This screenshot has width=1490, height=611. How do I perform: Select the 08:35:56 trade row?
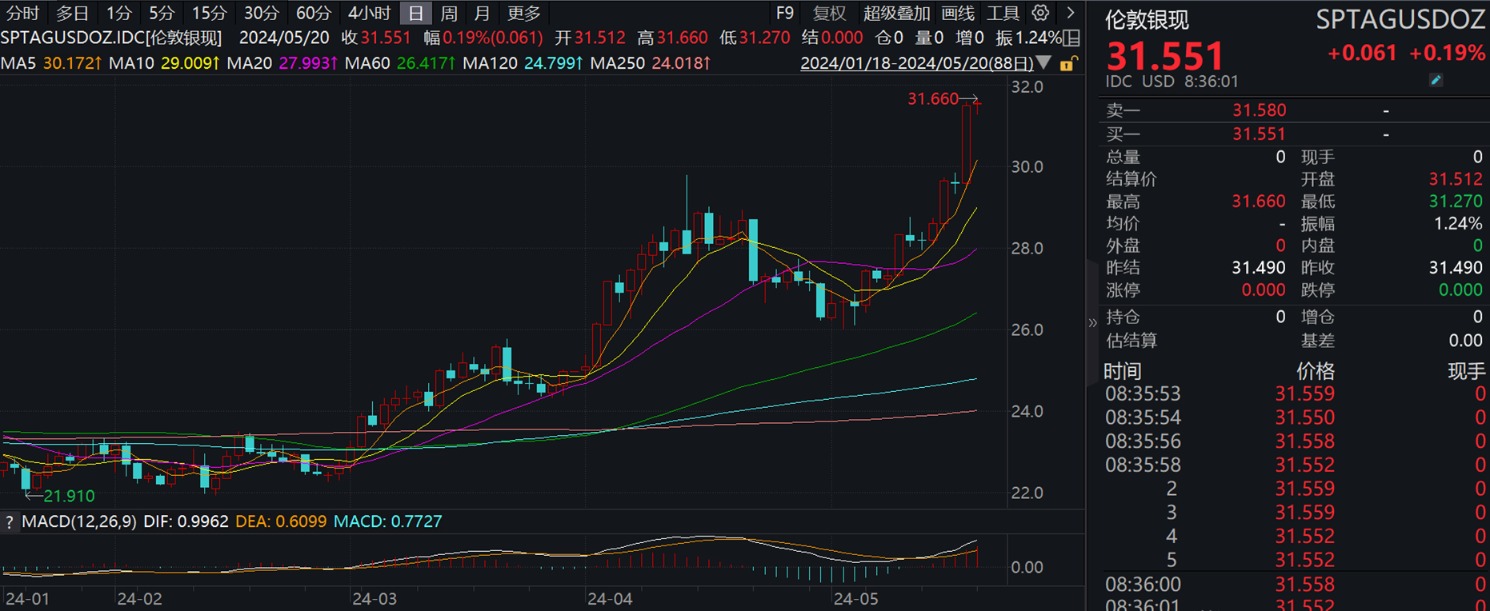(x=1295, y=441)
